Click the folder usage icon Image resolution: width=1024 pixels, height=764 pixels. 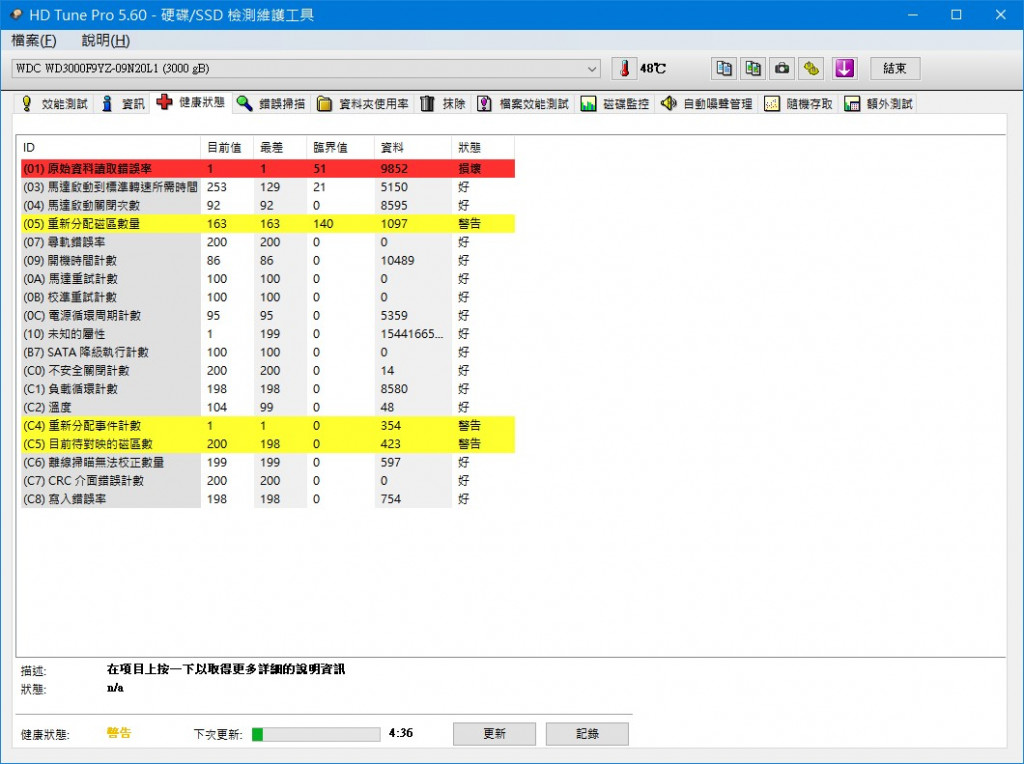[324, 104]
